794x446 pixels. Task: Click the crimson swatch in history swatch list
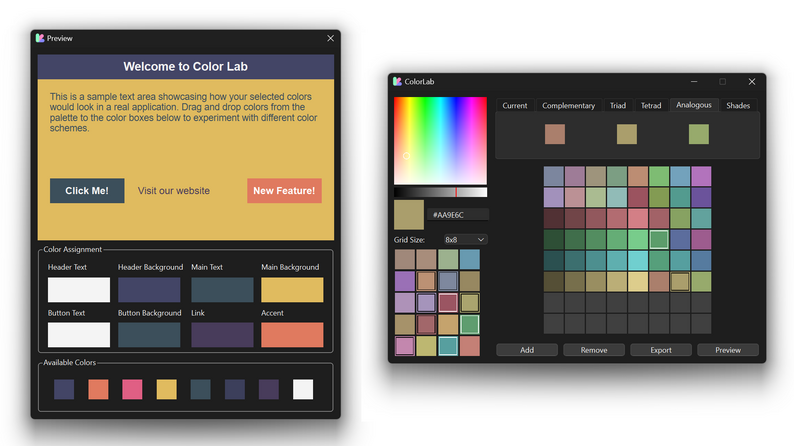pos(448,303)
